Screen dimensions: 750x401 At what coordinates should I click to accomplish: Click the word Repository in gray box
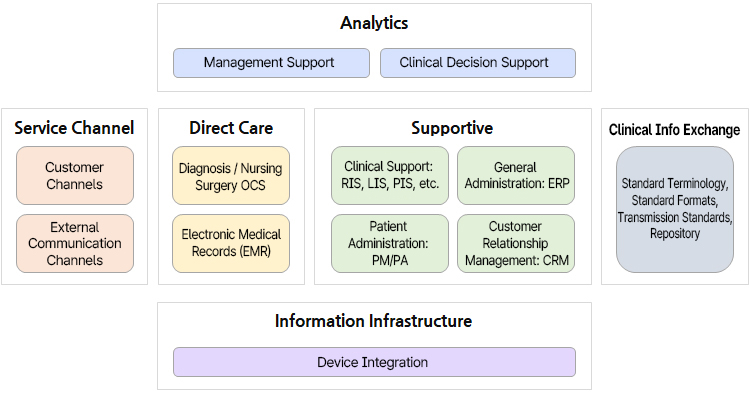[675, 234]
